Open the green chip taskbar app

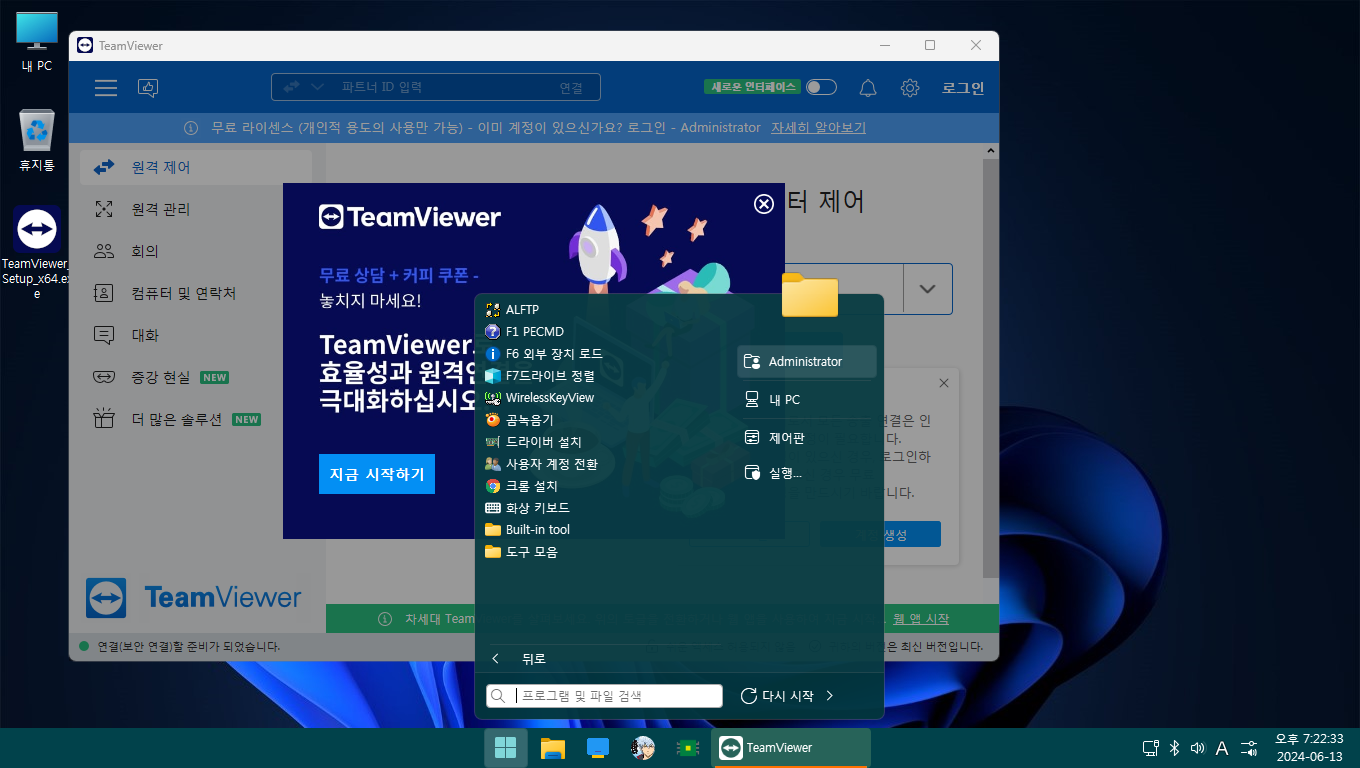[x=687, y=748]
